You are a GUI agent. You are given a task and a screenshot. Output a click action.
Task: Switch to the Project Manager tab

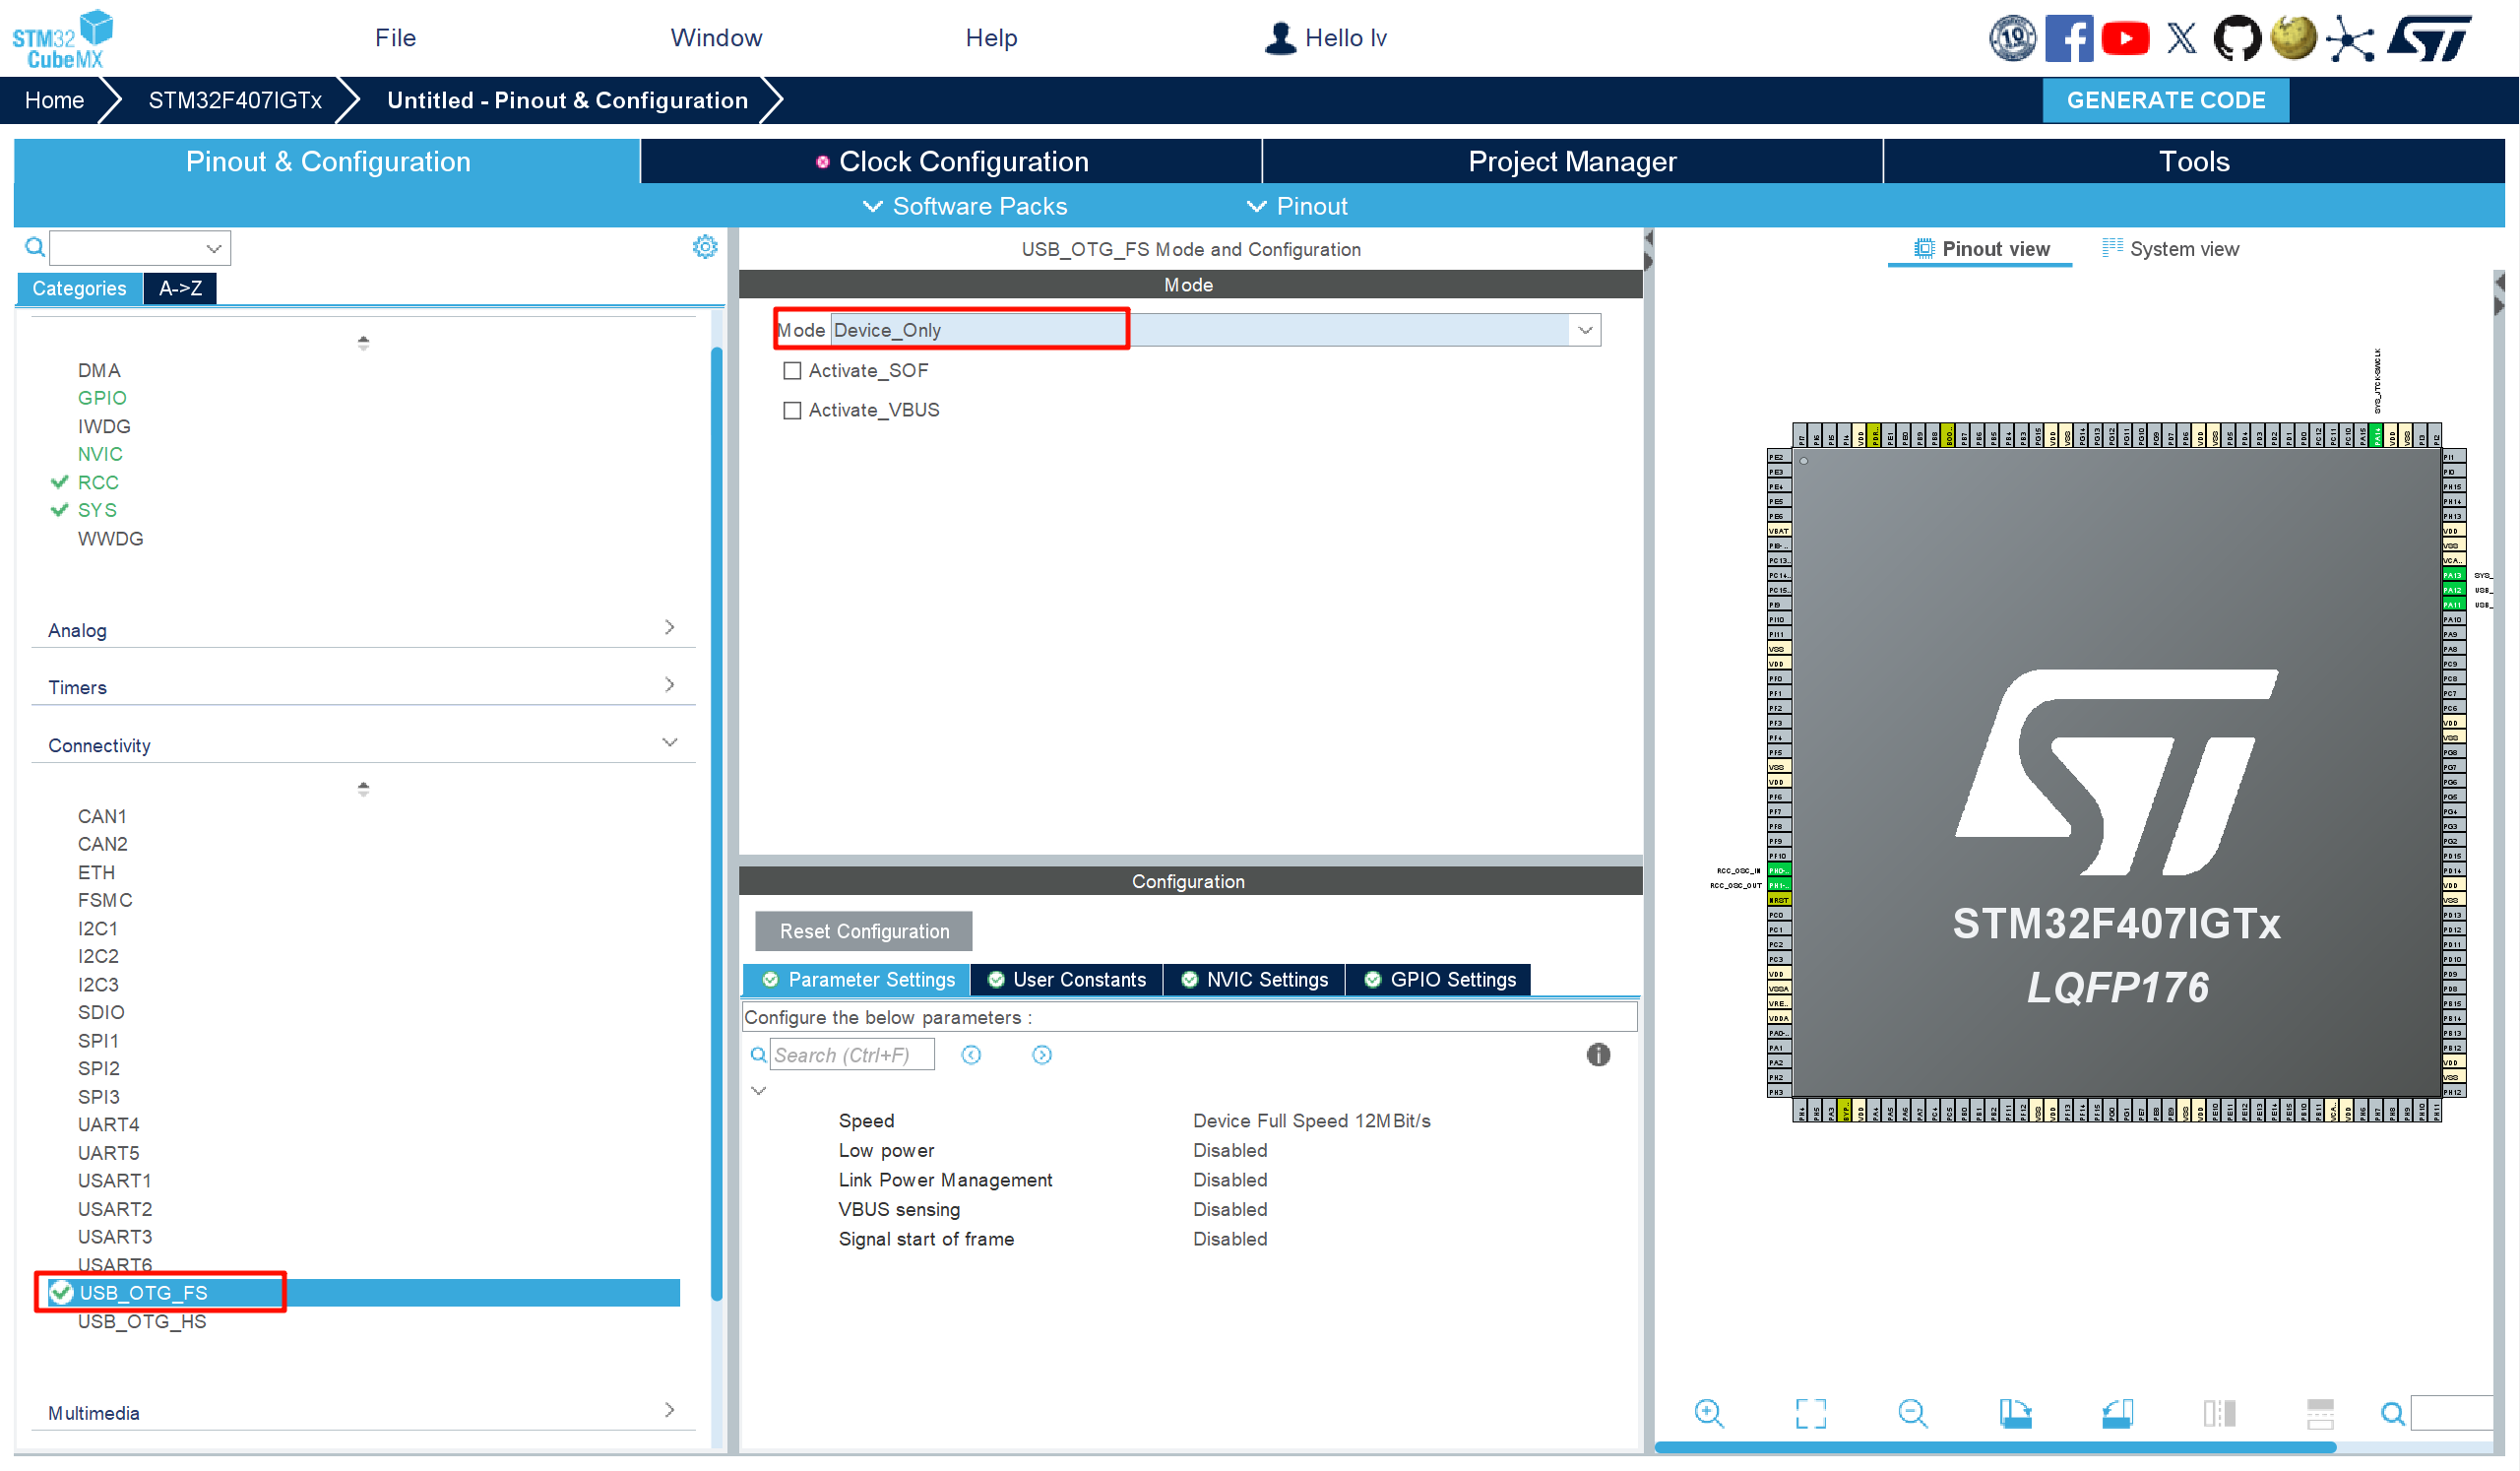(1573, 161)
